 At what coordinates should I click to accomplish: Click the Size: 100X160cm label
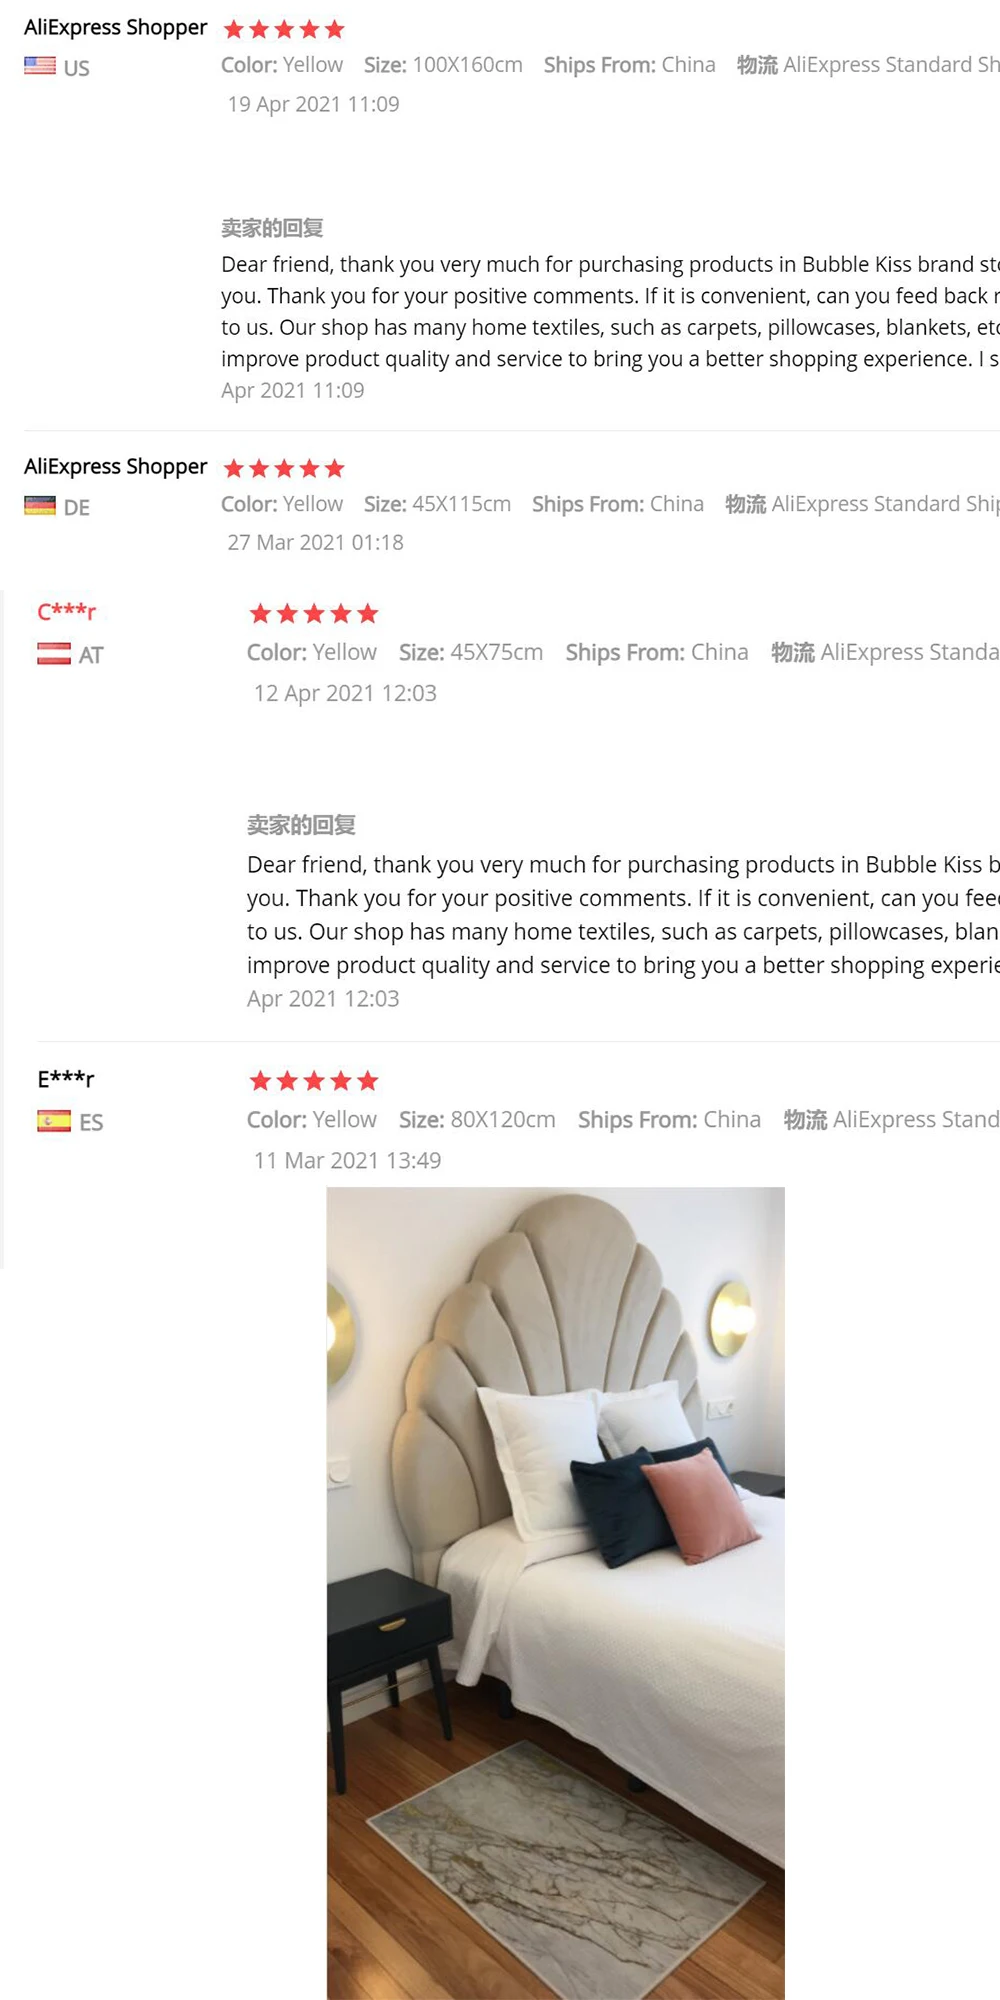[443, 65]
